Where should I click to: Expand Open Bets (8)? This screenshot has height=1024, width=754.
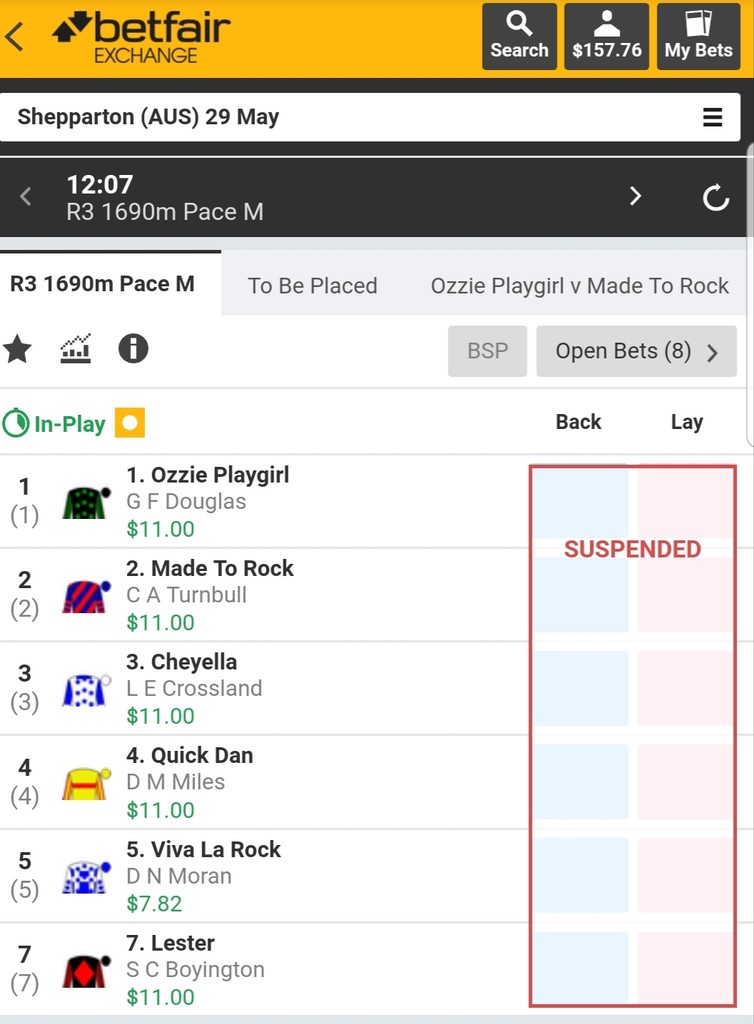(636, 351)
